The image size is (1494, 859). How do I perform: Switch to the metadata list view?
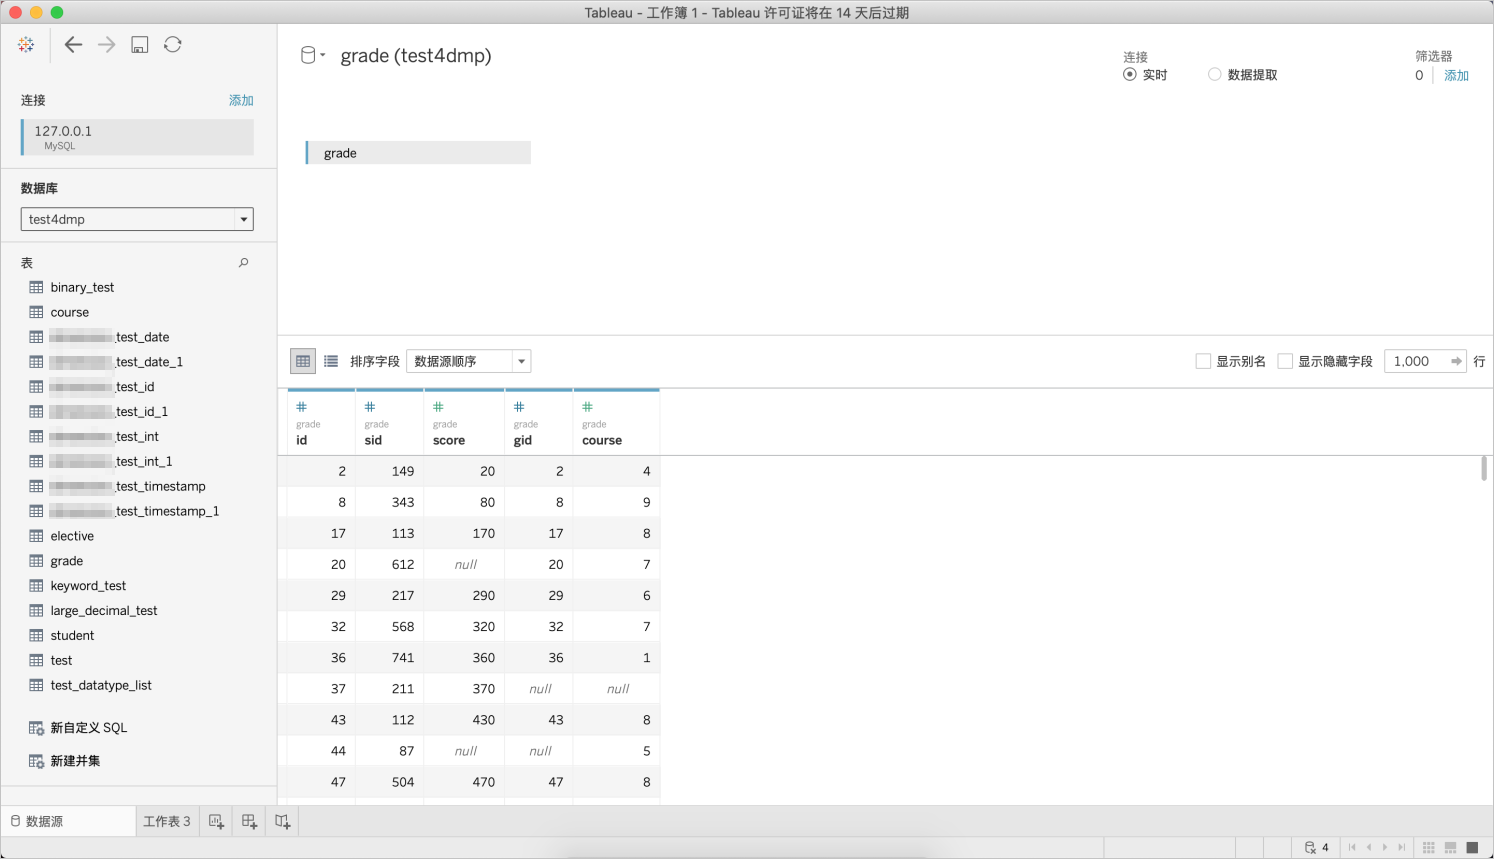point(331,361)
